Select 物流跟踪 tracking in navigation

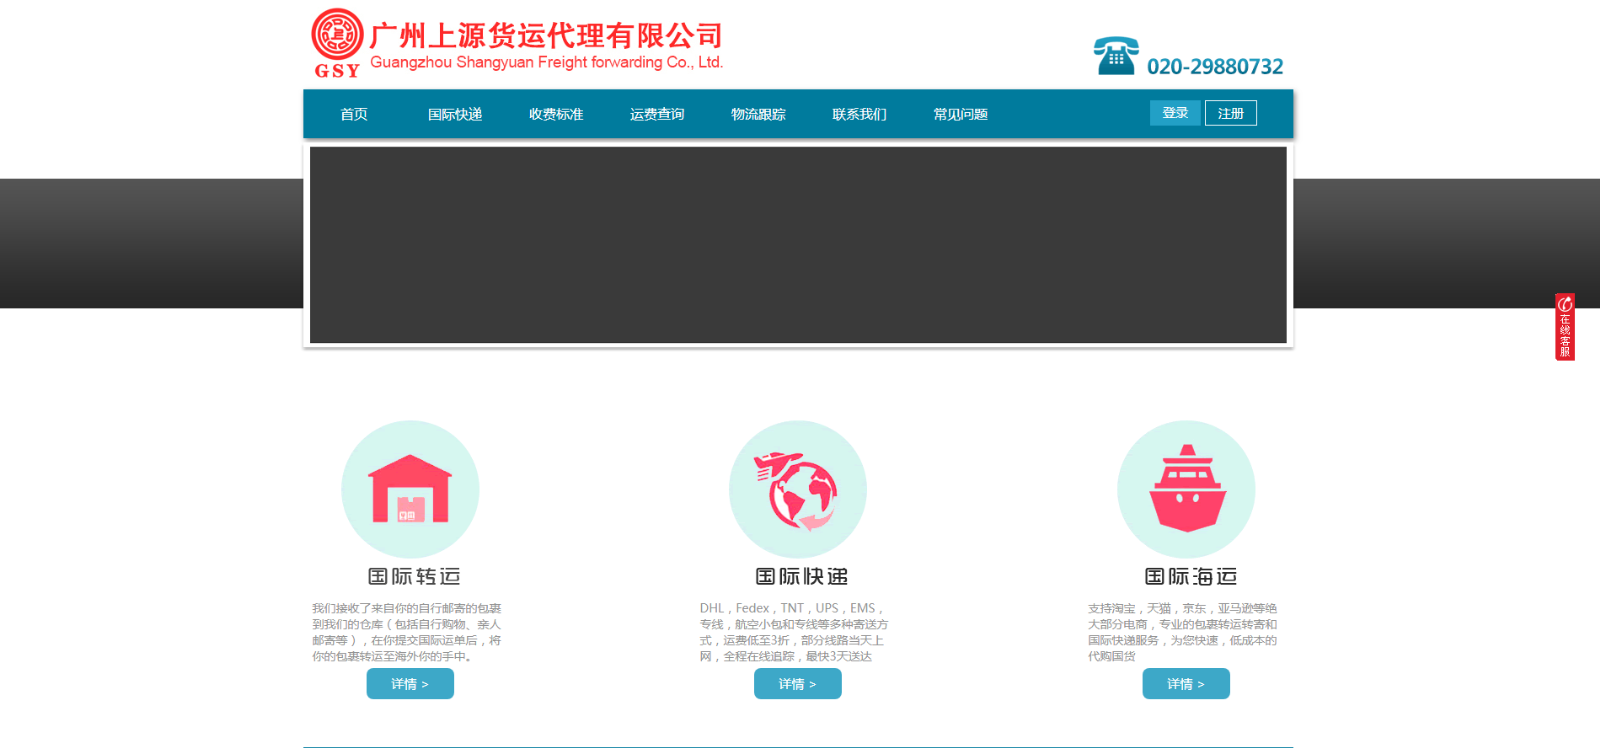758,114
